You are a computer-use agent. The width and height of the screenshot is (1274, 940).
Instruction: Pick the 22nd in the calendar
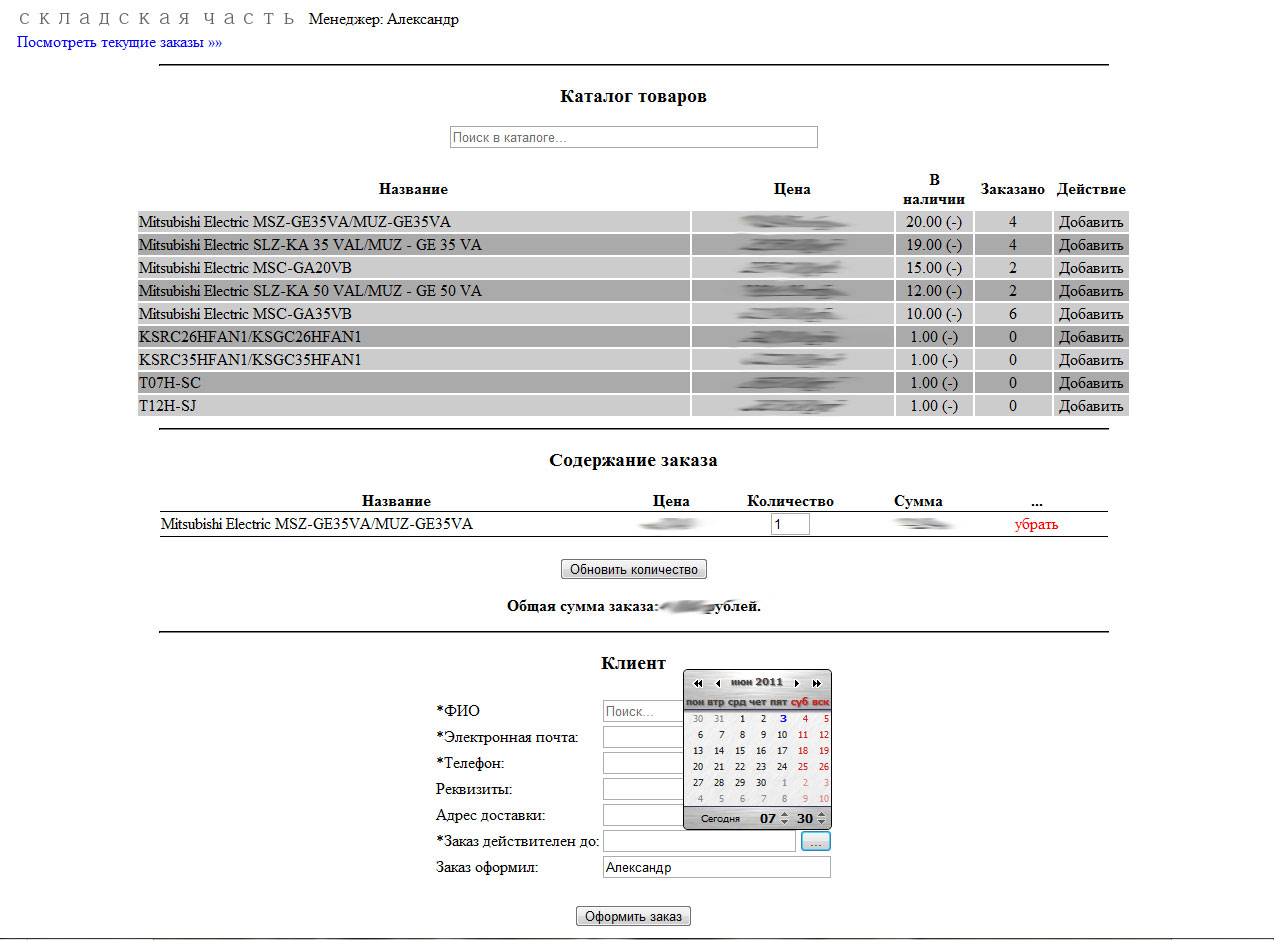tap(740, 766)
